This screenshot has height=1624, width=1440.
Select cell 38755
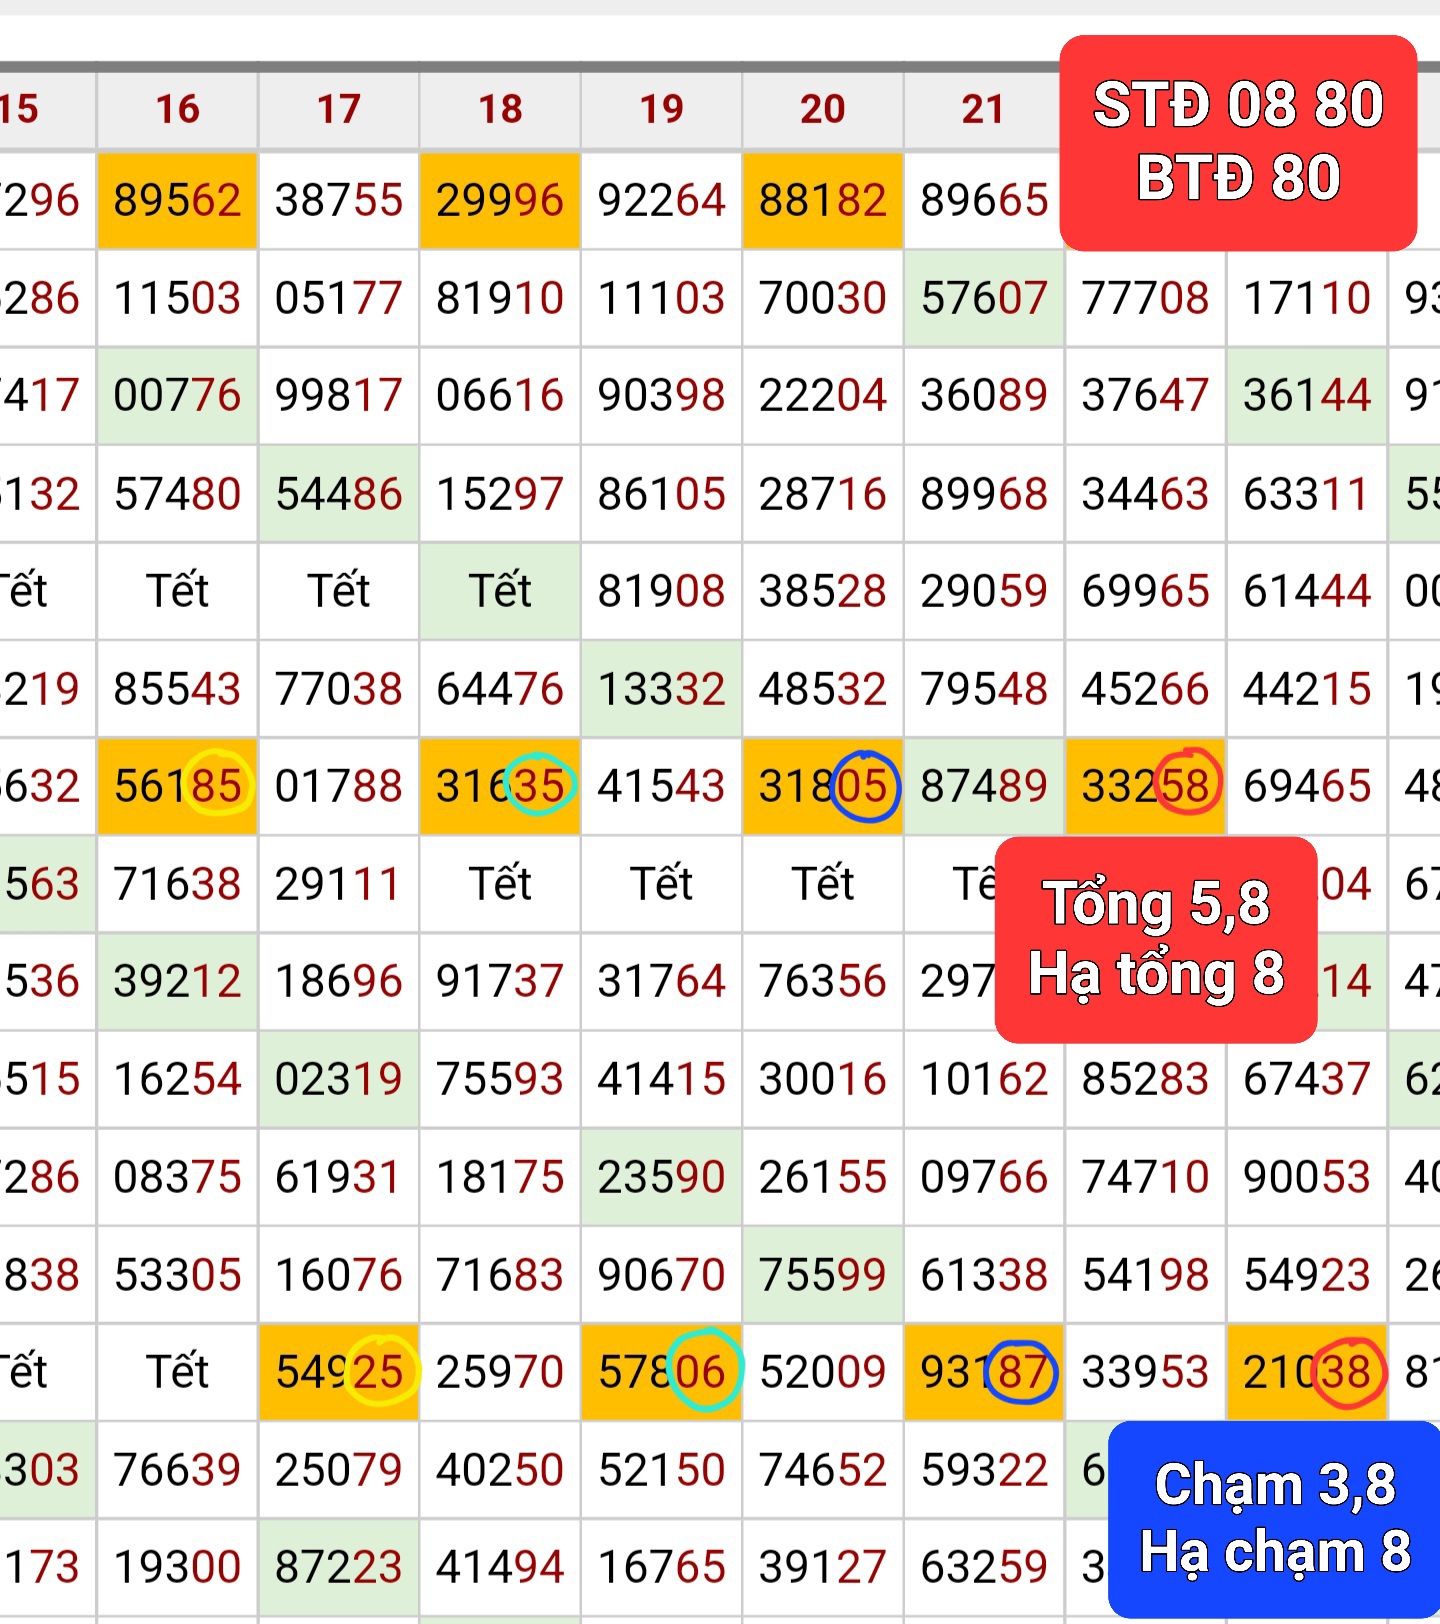coord(339,200)
